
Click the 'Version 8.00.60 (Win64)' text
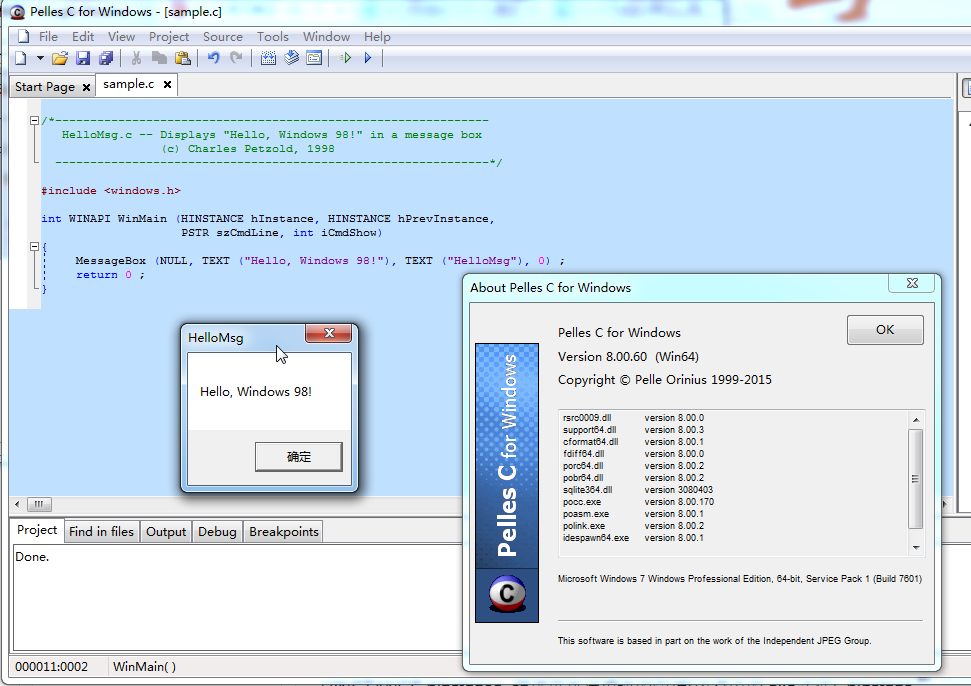click(628, 357)
